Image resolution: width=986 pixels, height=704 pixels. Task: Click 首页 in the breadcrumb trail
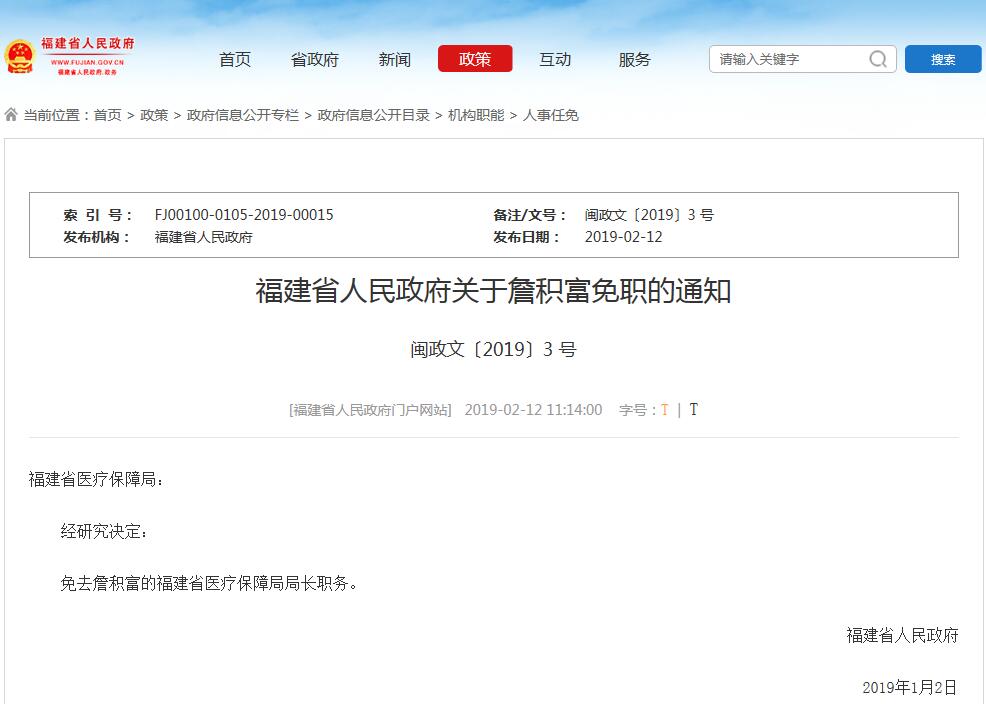pos(107,114)
